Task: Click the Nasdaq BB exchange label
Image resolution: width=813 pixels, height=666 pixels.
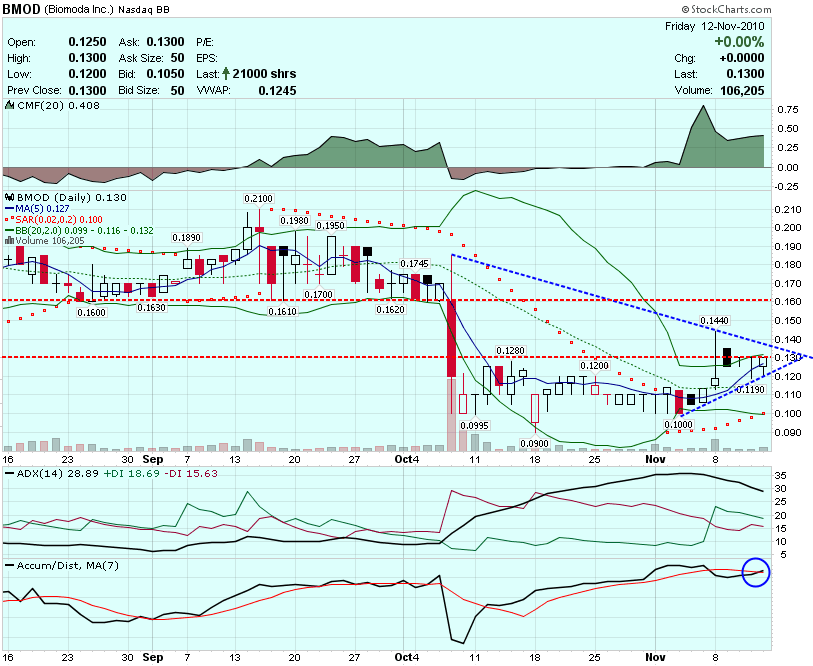Action: coord(144,10)
